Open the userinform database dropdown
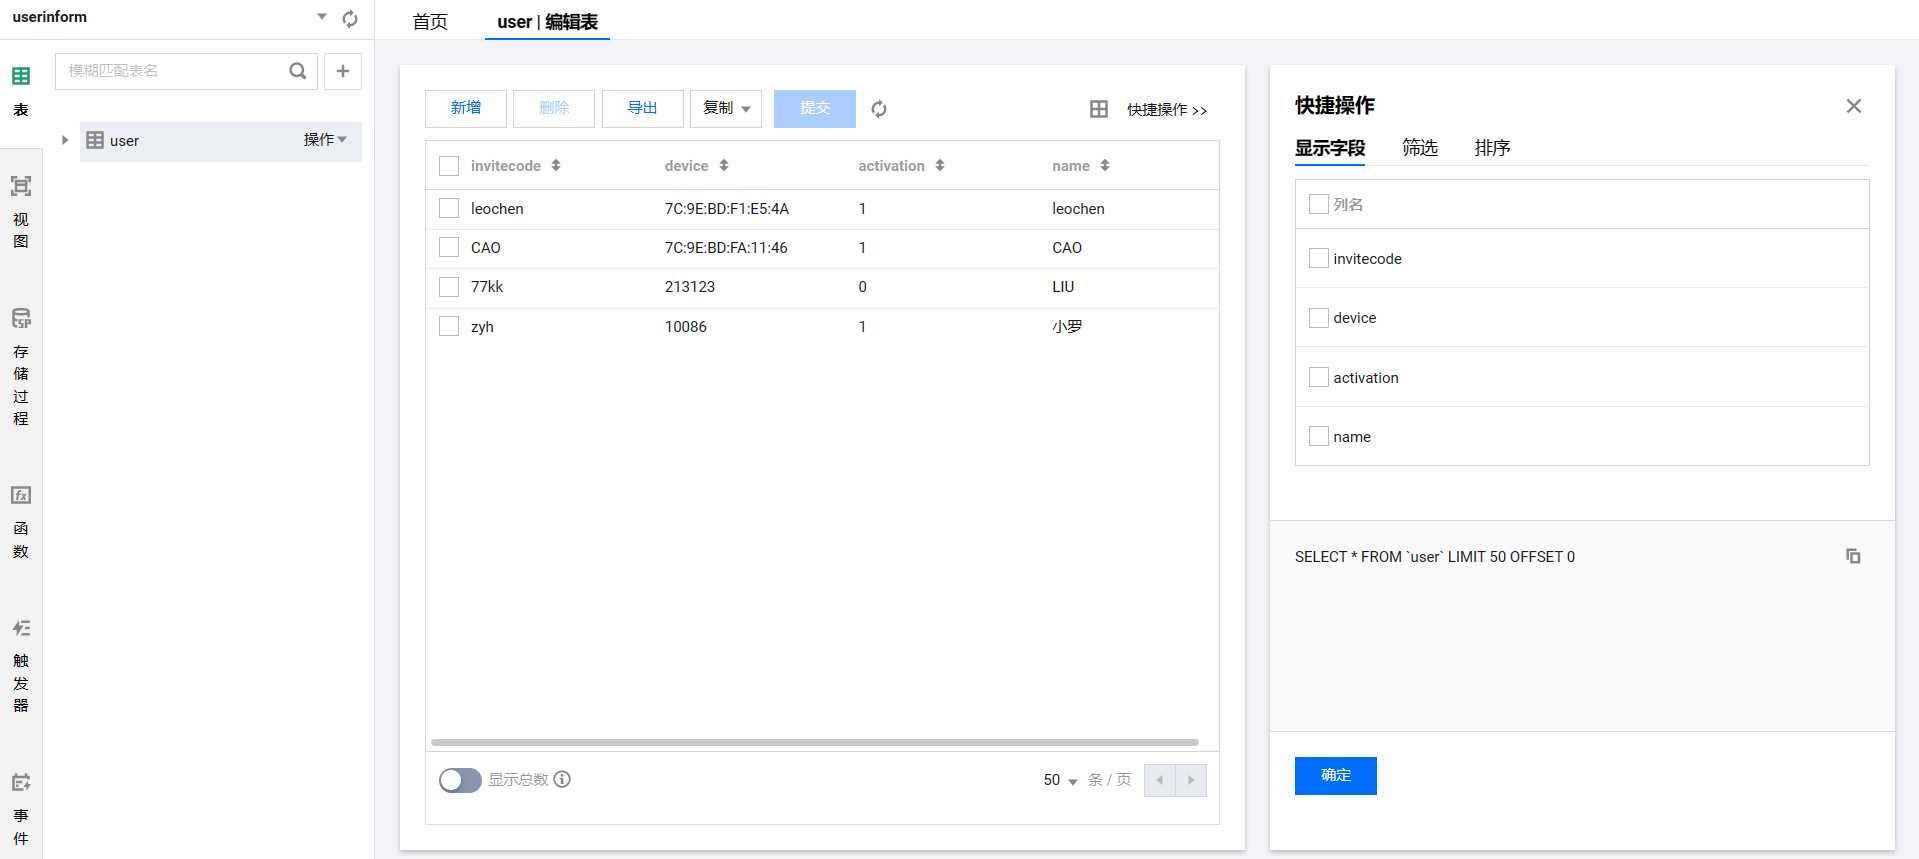 click(x=322, y=17)
